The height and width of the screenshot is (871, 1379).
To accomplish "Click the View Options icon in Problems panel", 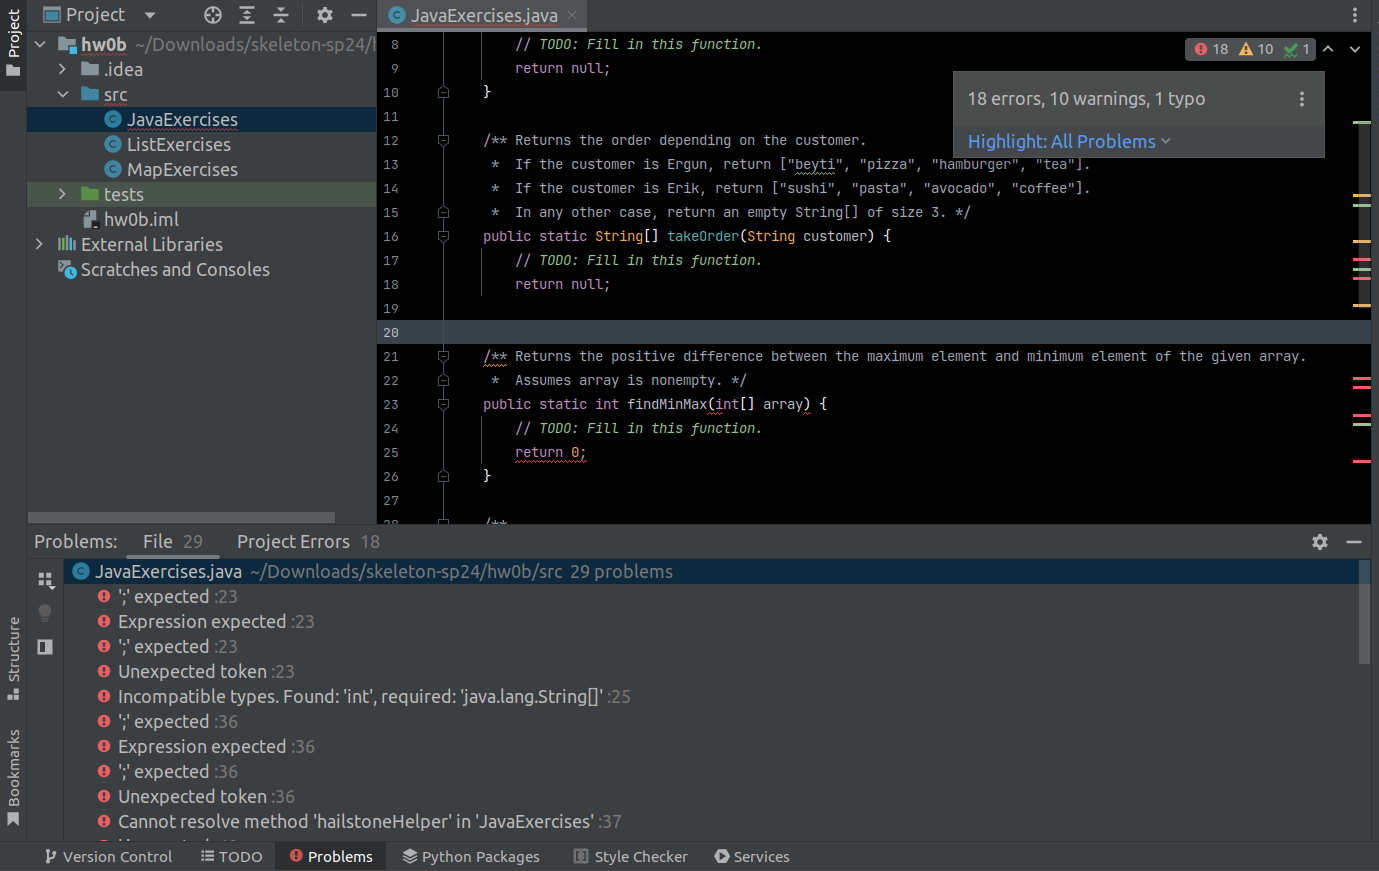I will point(44,580).
